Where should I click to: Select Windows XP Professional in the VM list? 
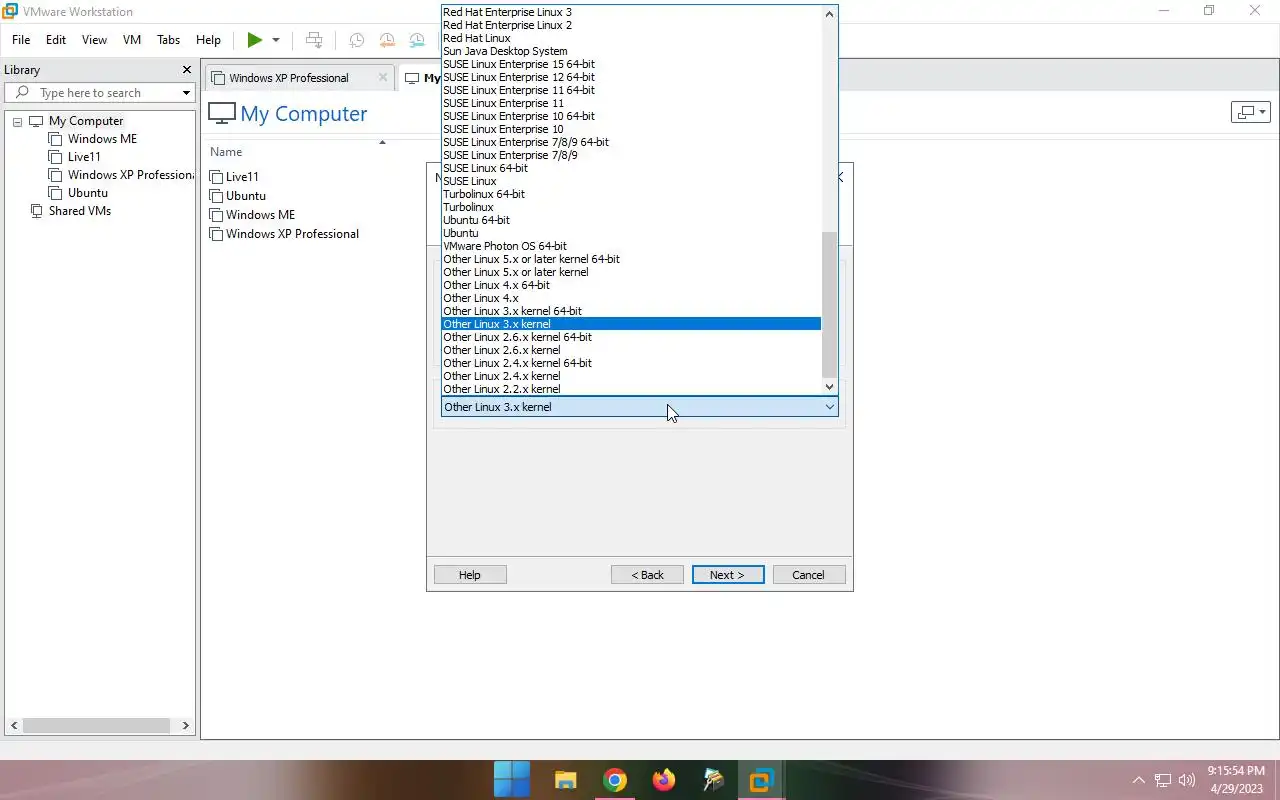pyautogui.click(x=292, y=234)
